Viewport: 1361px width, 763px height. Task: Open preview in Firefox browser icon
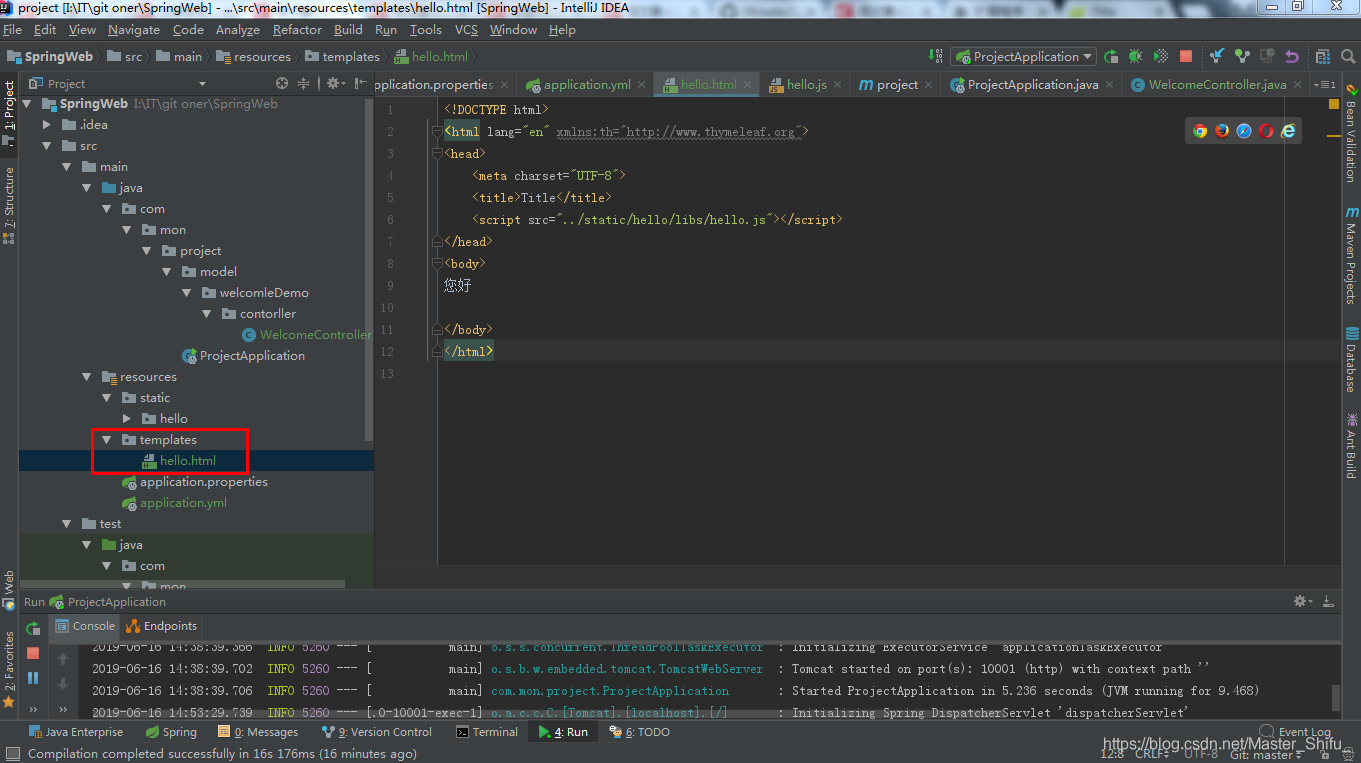(x=1222, y=131)
